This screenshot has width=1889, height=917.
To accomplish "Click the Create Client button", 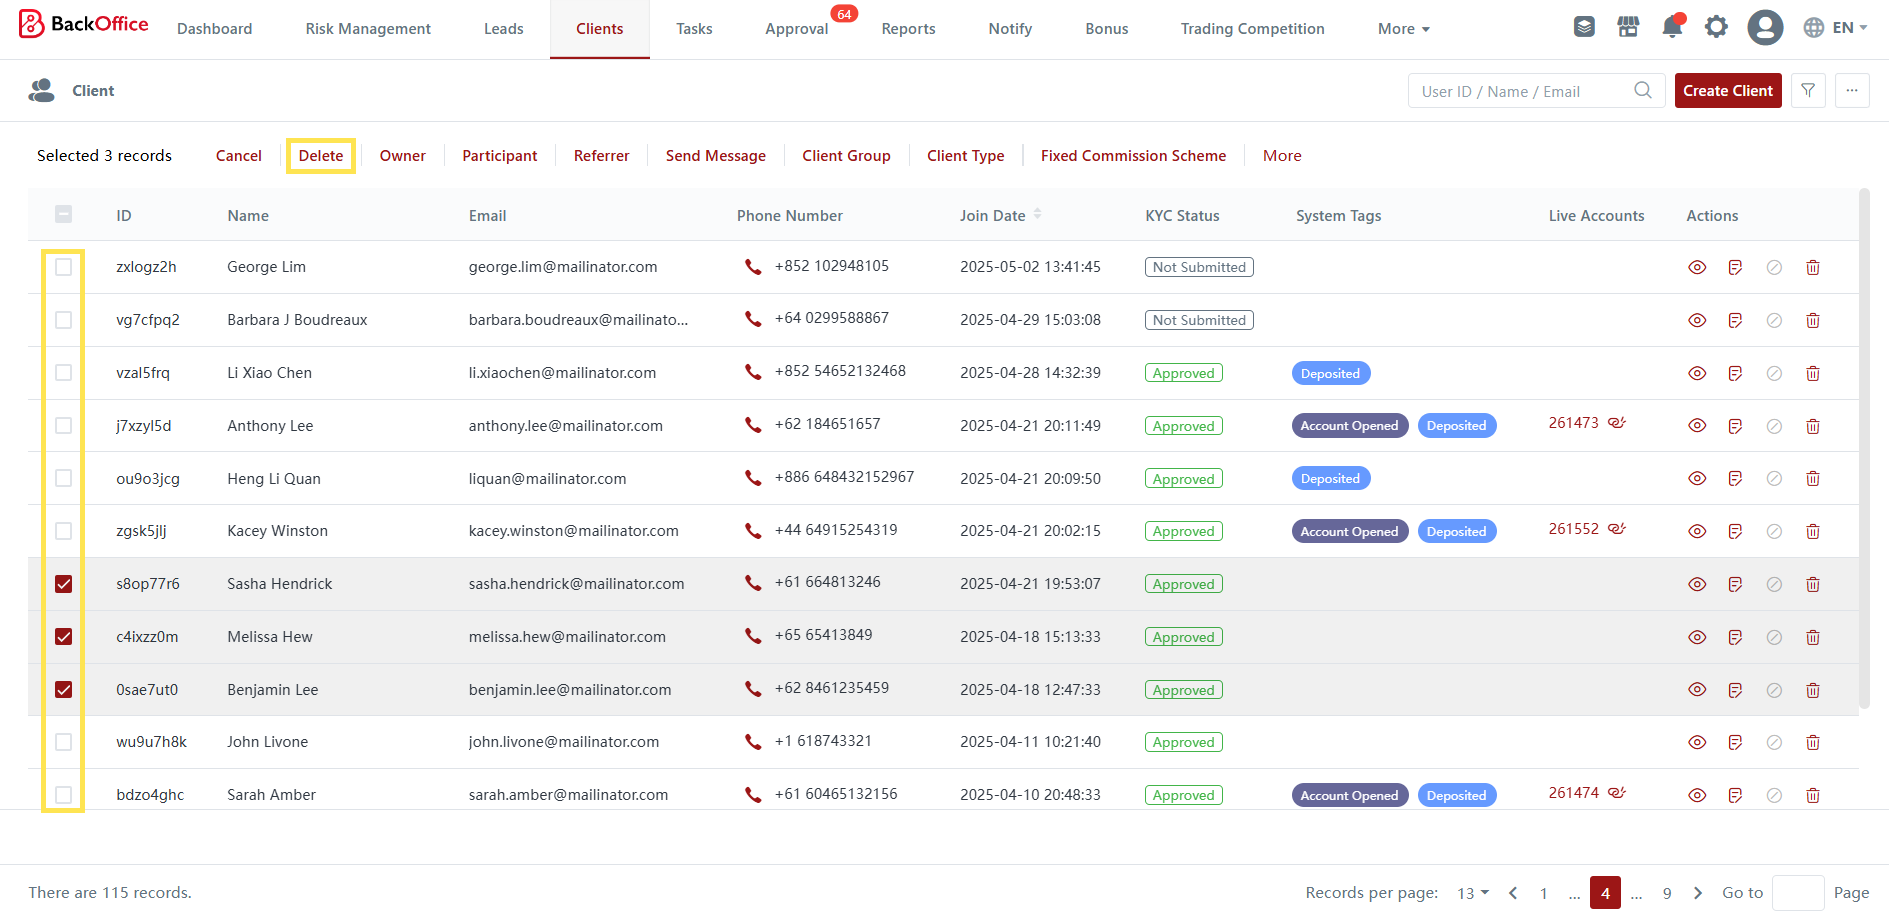I will tap(1727, 91).
